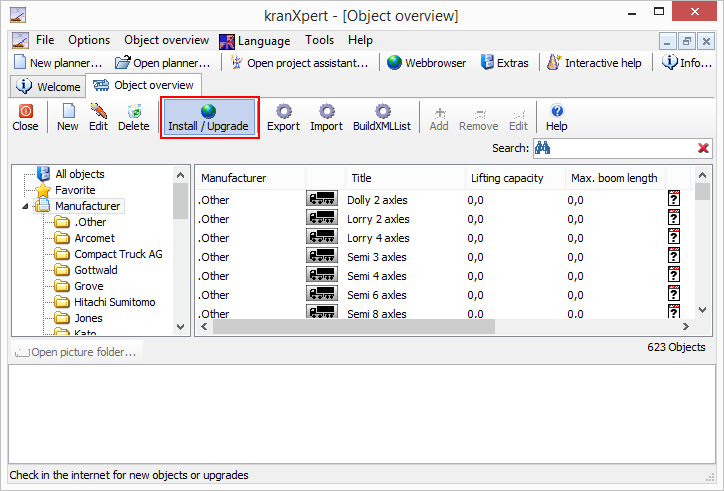Viewport: 724px width, 491px height.
Task: Click the Install / Upgrade globe icon
Action: (x=208, y=111)
